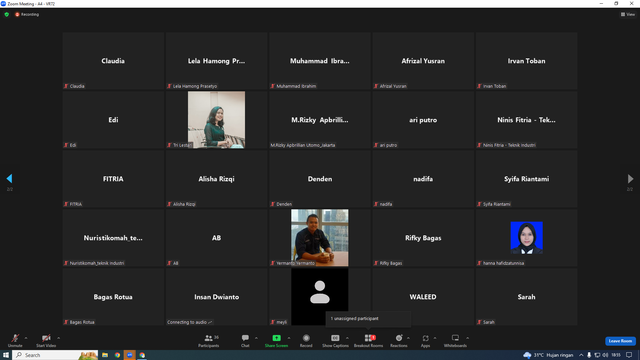The image size is (640, 360).
Task: Click the Leave Room button
Action: [620, 341]
